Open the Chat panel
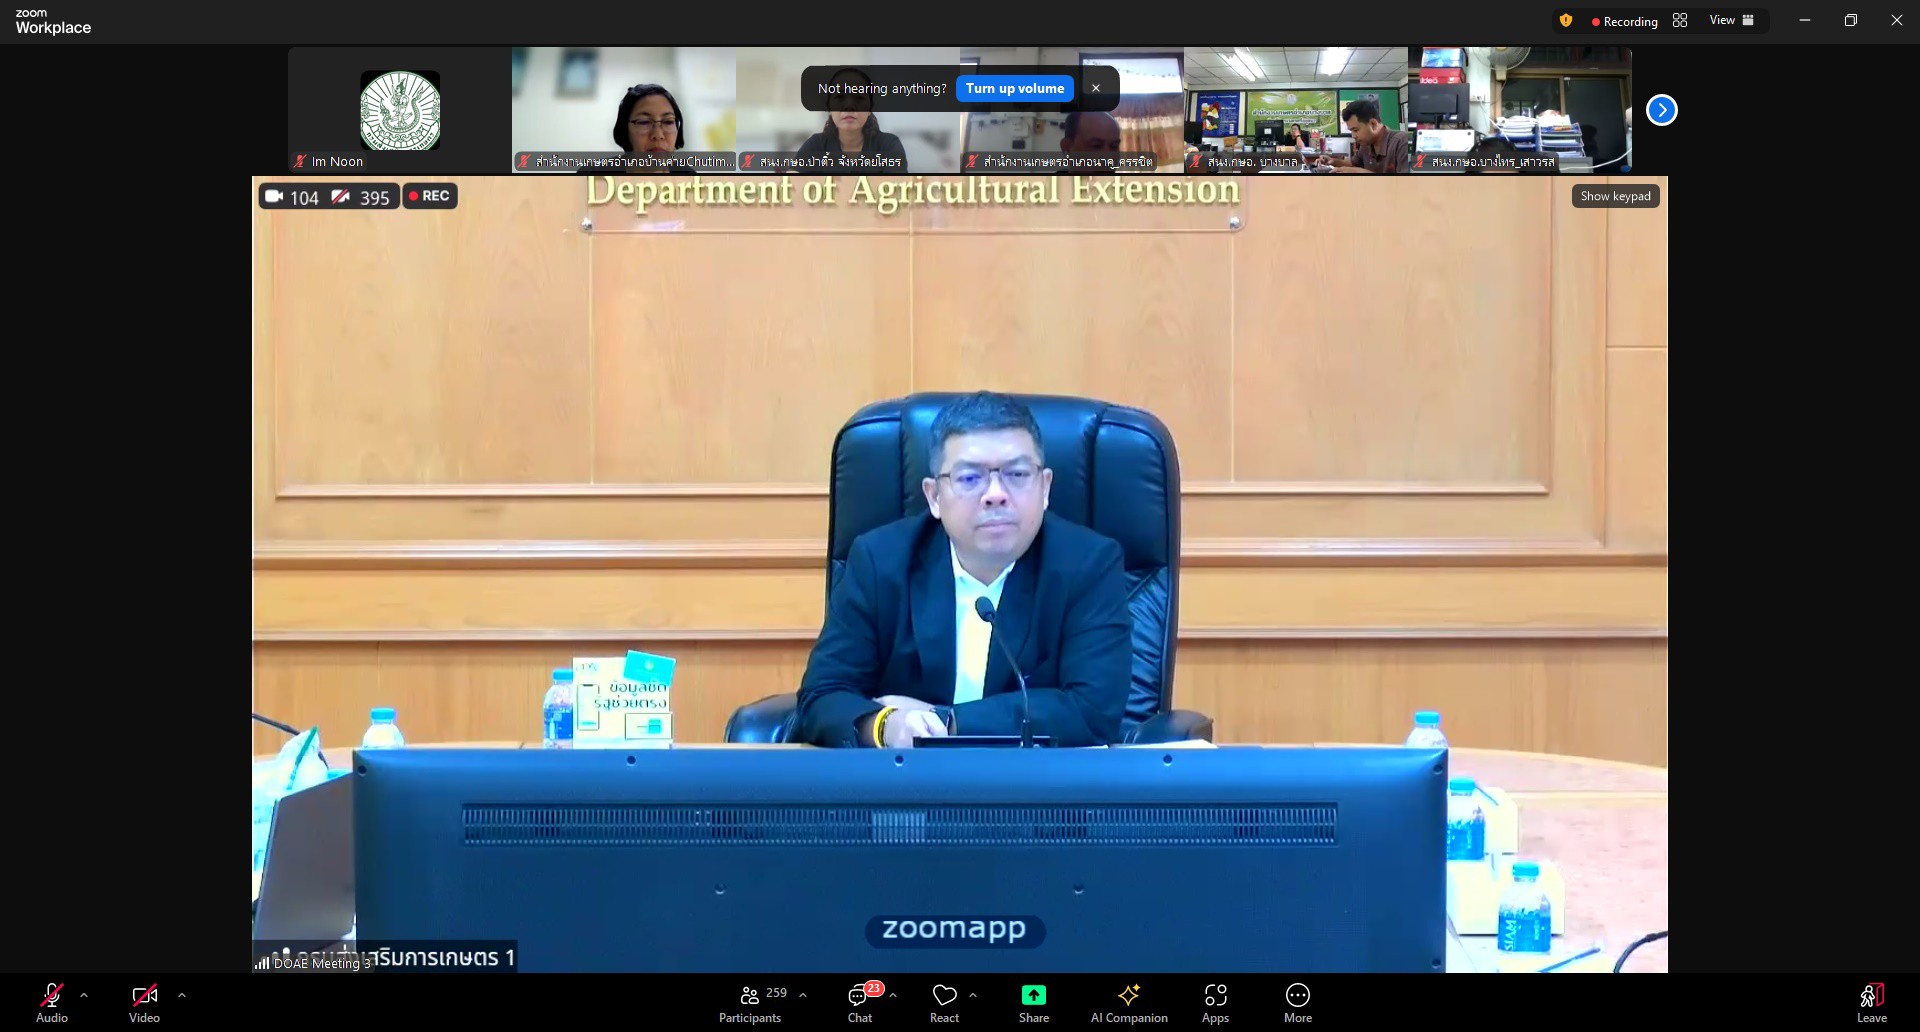Screen dimensions: 1920x1032 (859, 1003)
